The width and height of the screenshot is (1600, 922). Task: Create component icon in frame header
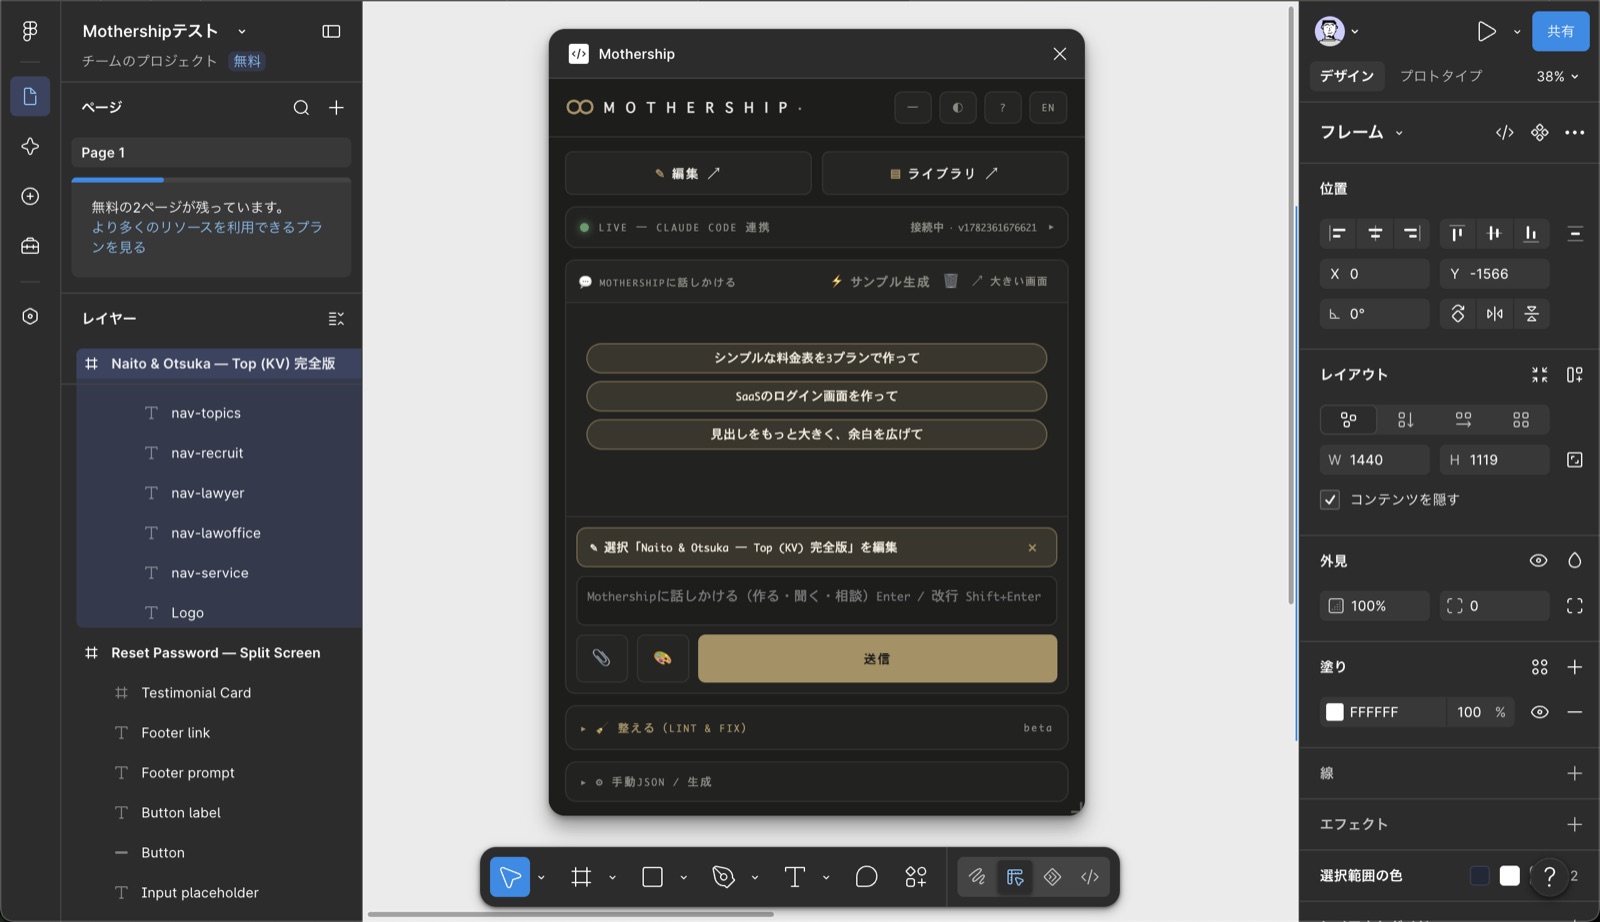(x=1540, y=132)
